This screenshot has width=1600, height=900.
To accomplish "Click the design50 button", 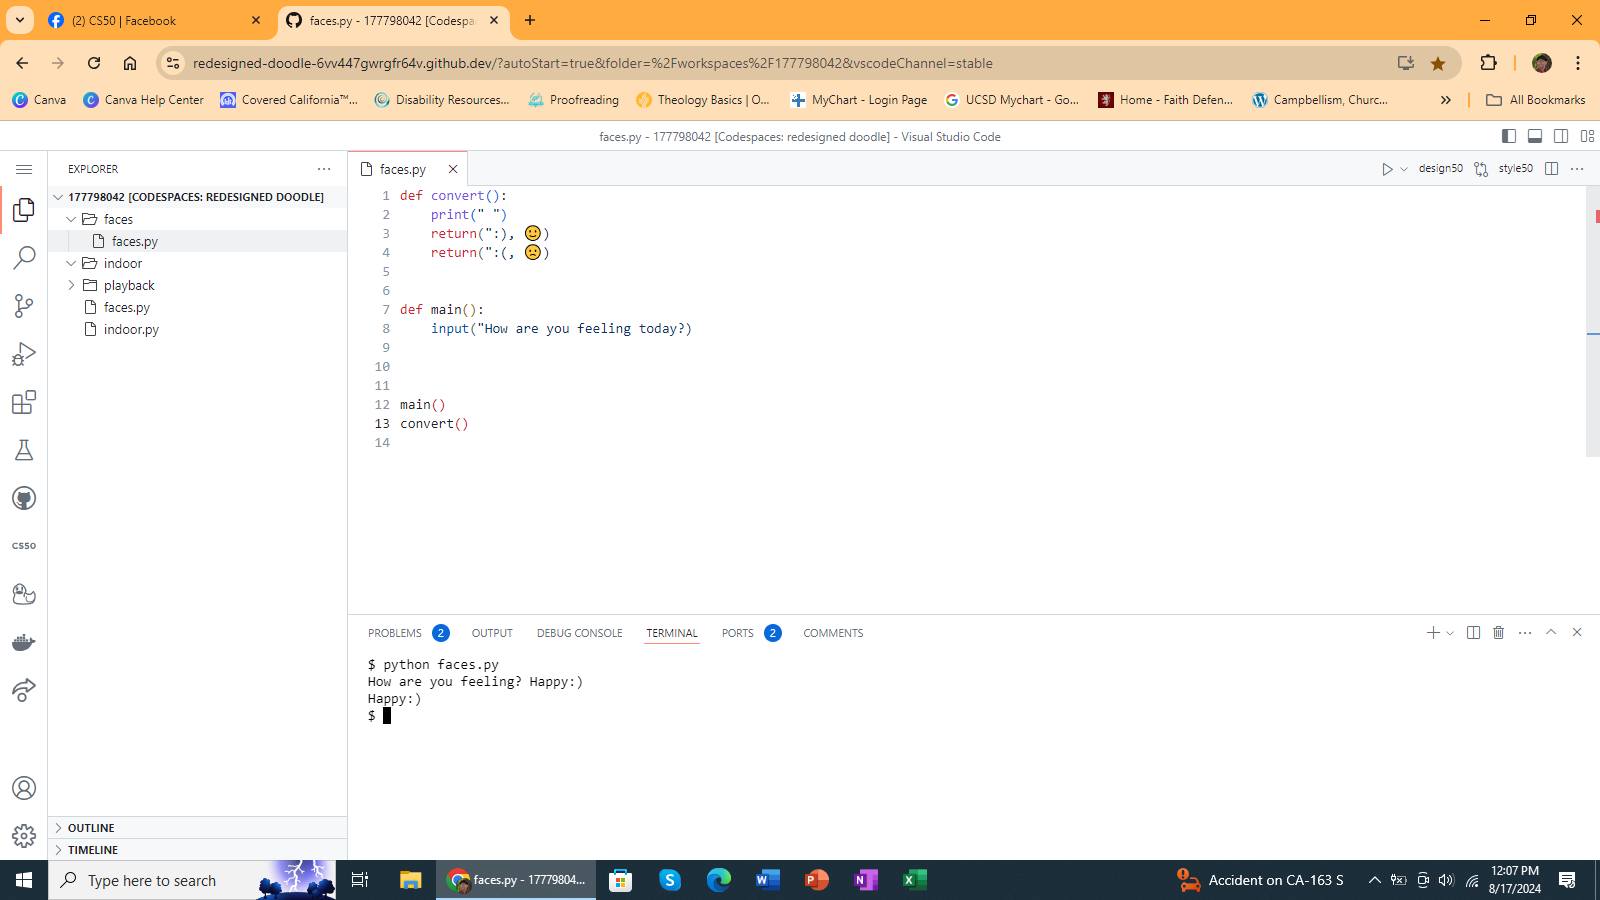I will 1440,169.
